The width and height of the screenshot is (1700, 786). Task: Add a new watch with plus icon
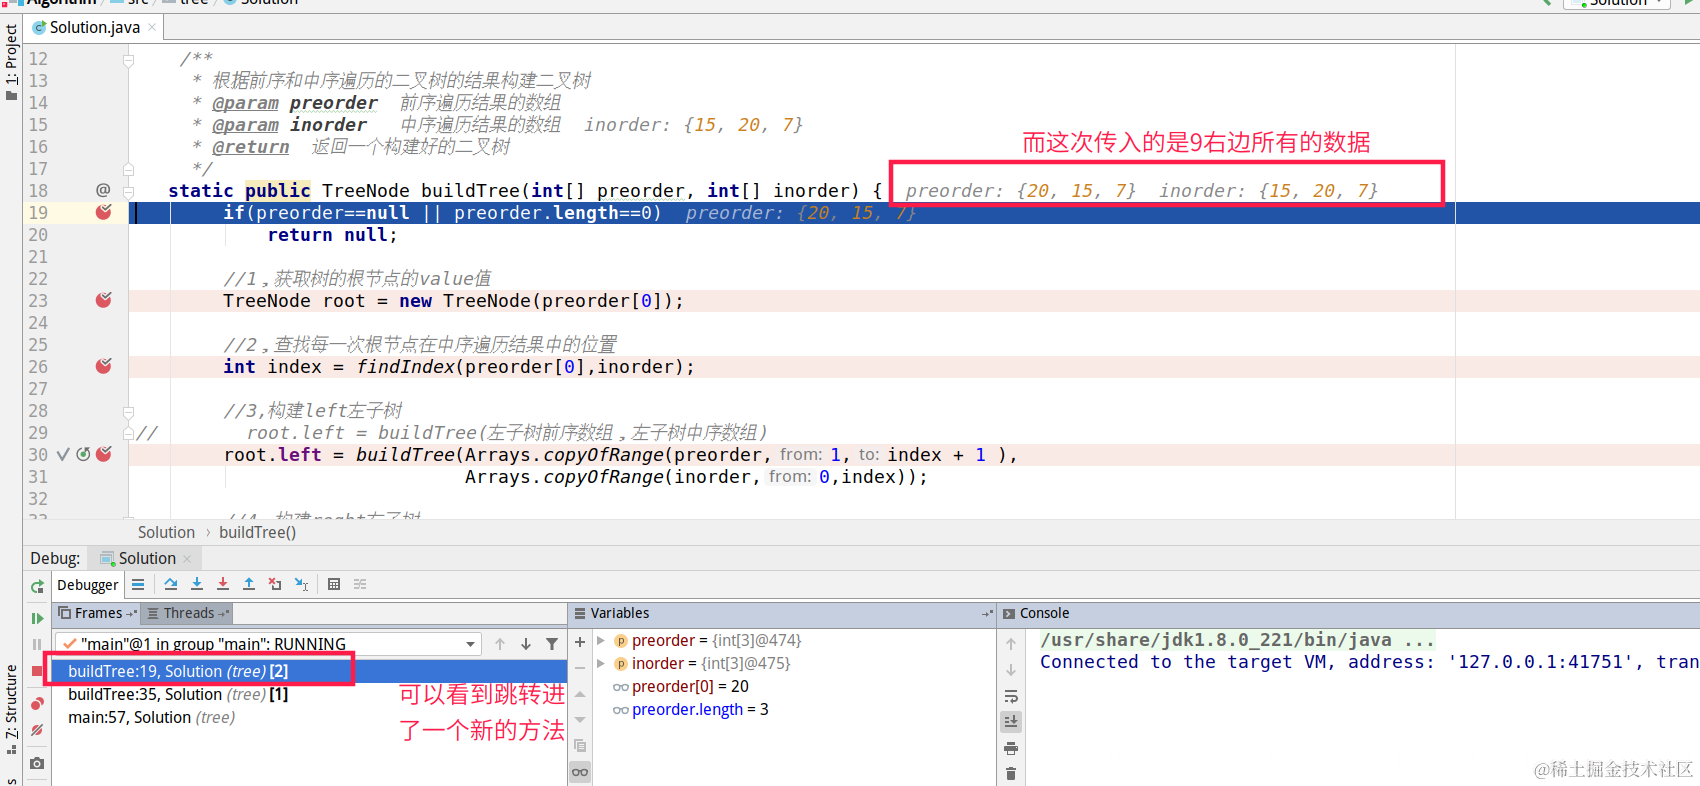click(580, 641)
